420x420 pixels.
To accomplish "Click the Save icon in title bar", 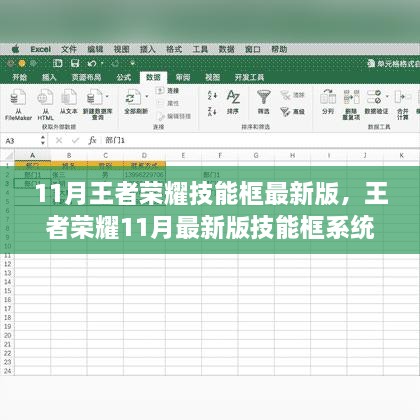I will click(x=75, y=63).
